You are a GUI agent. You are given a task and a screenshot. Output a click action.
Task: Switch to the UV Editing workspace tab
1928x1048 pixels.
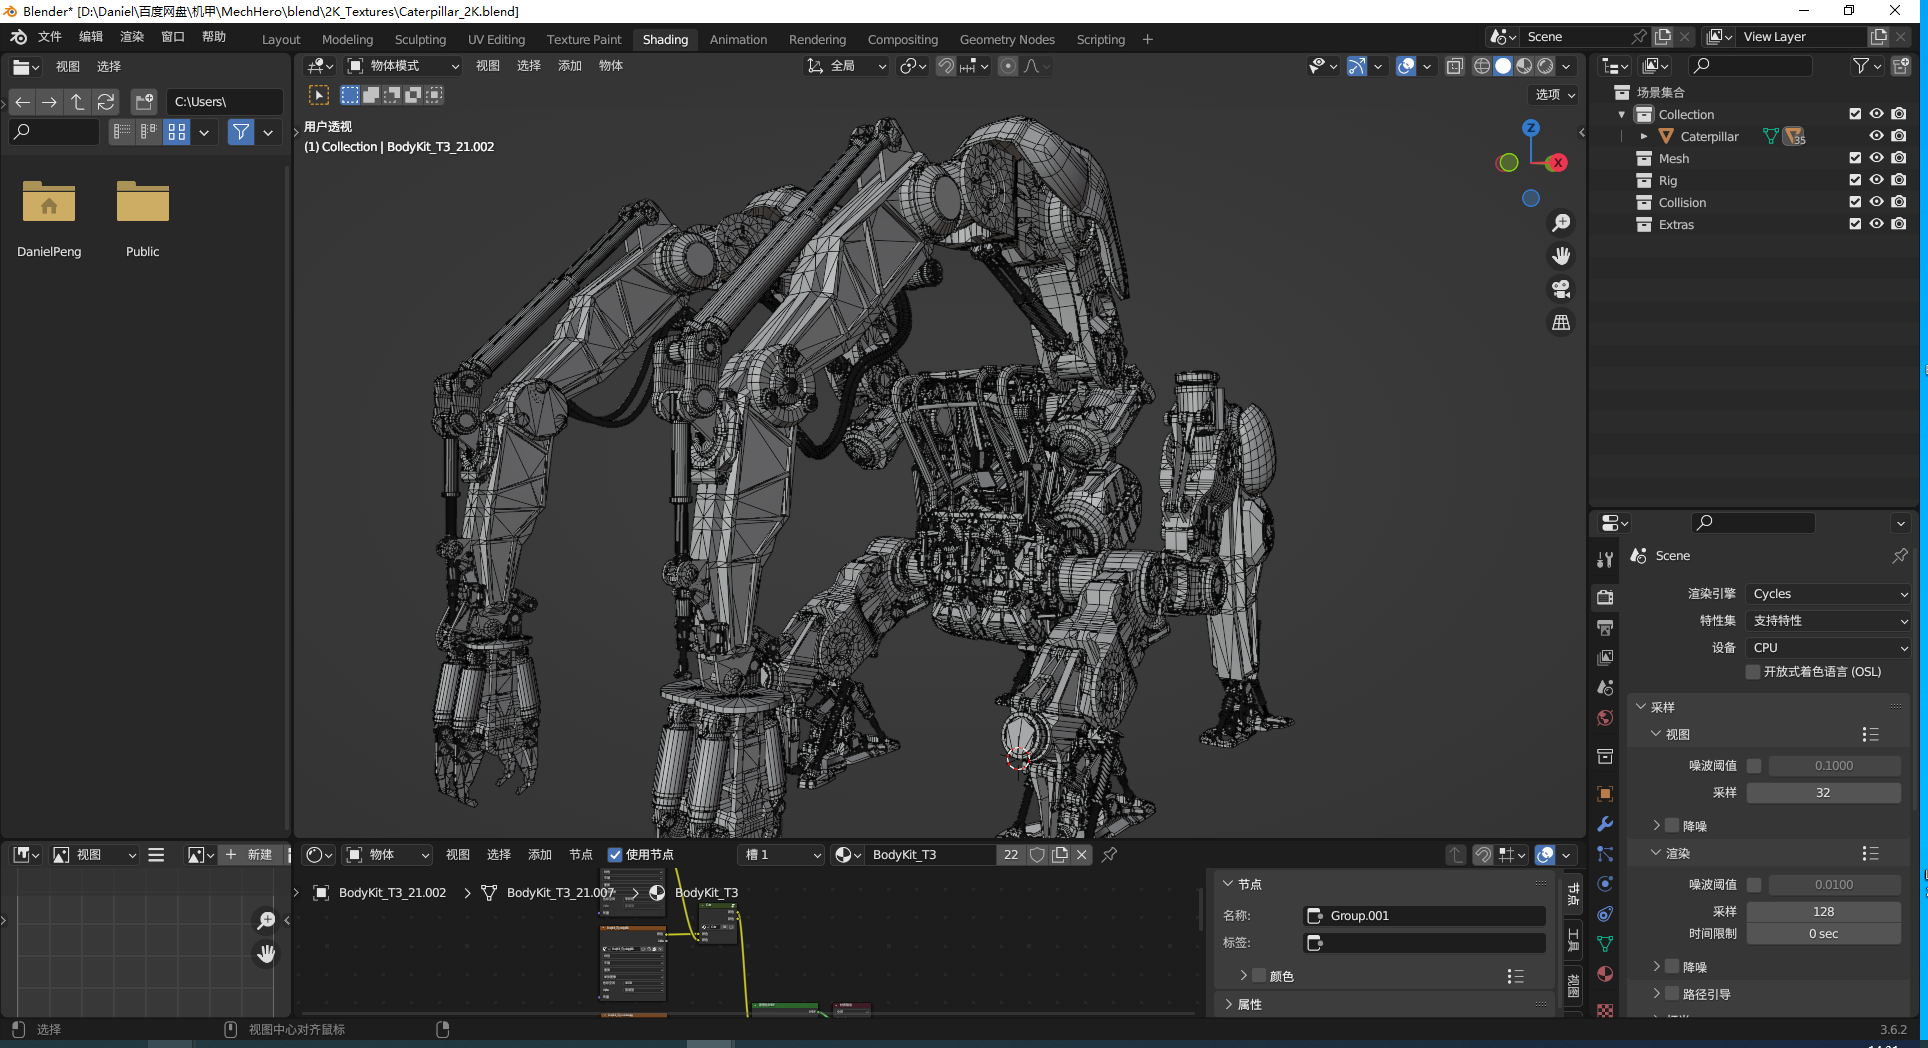coord(496,40)
